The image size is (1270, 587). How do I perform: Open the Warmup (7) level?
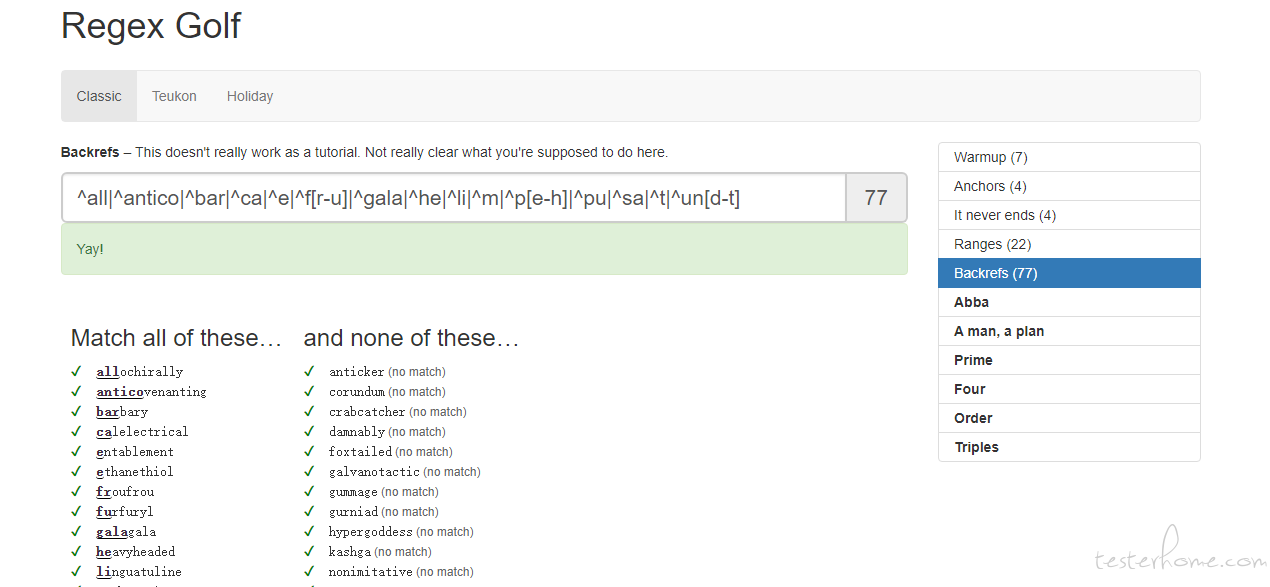coord(1069,157)
